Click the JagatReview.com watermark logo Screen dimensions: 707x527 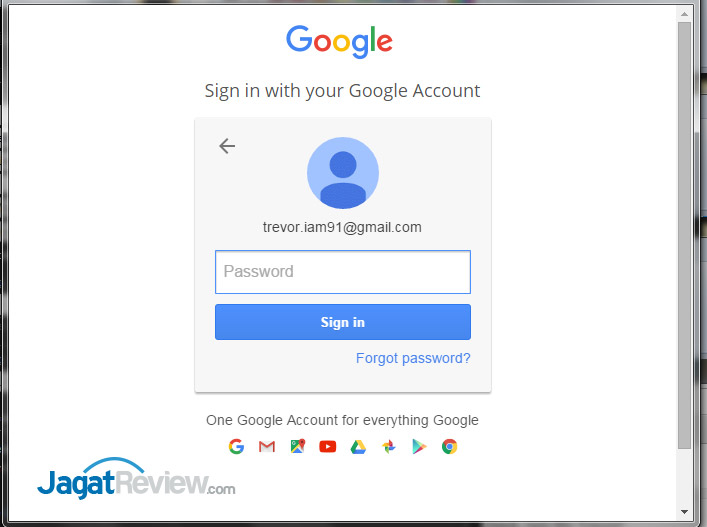[136, 480]
